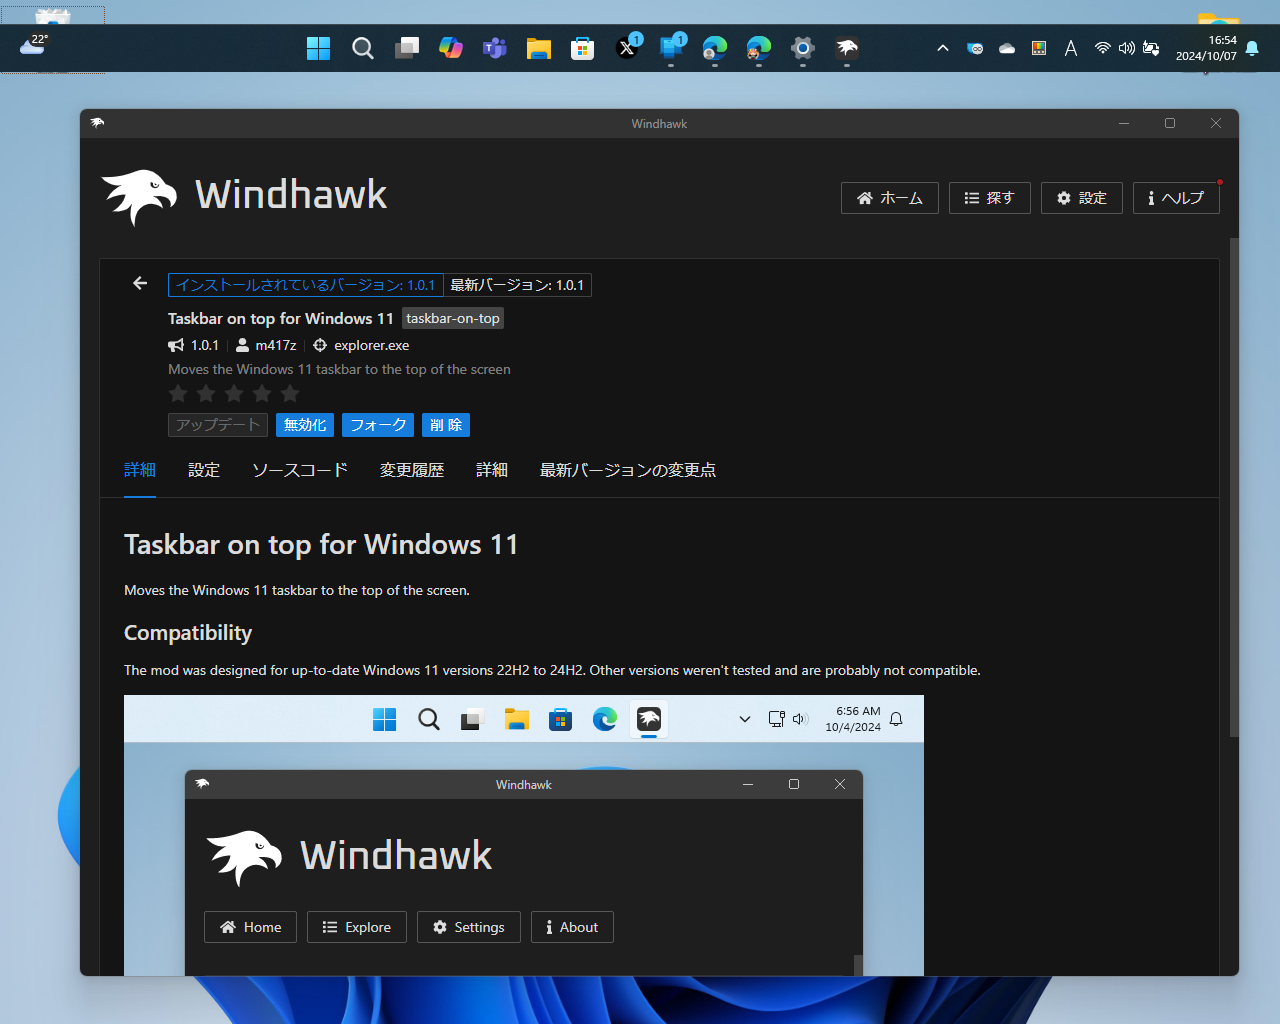Open the X app from the taskbar
Screen dimensions: 1280x1024
(627, 48)
